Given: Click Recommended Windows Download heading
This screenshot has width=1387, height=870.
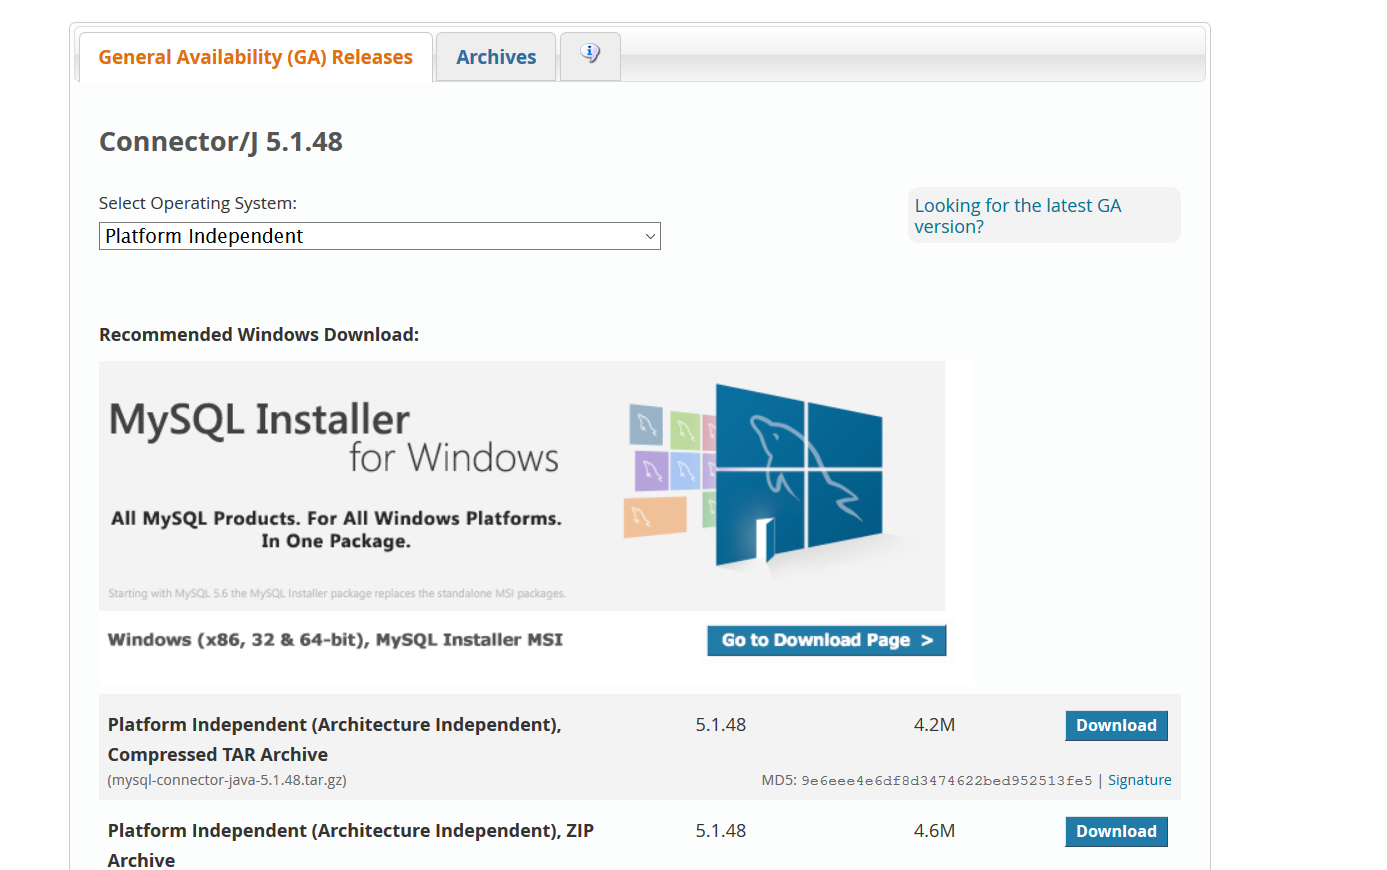Looking at the screenshot, I should 259,335.
